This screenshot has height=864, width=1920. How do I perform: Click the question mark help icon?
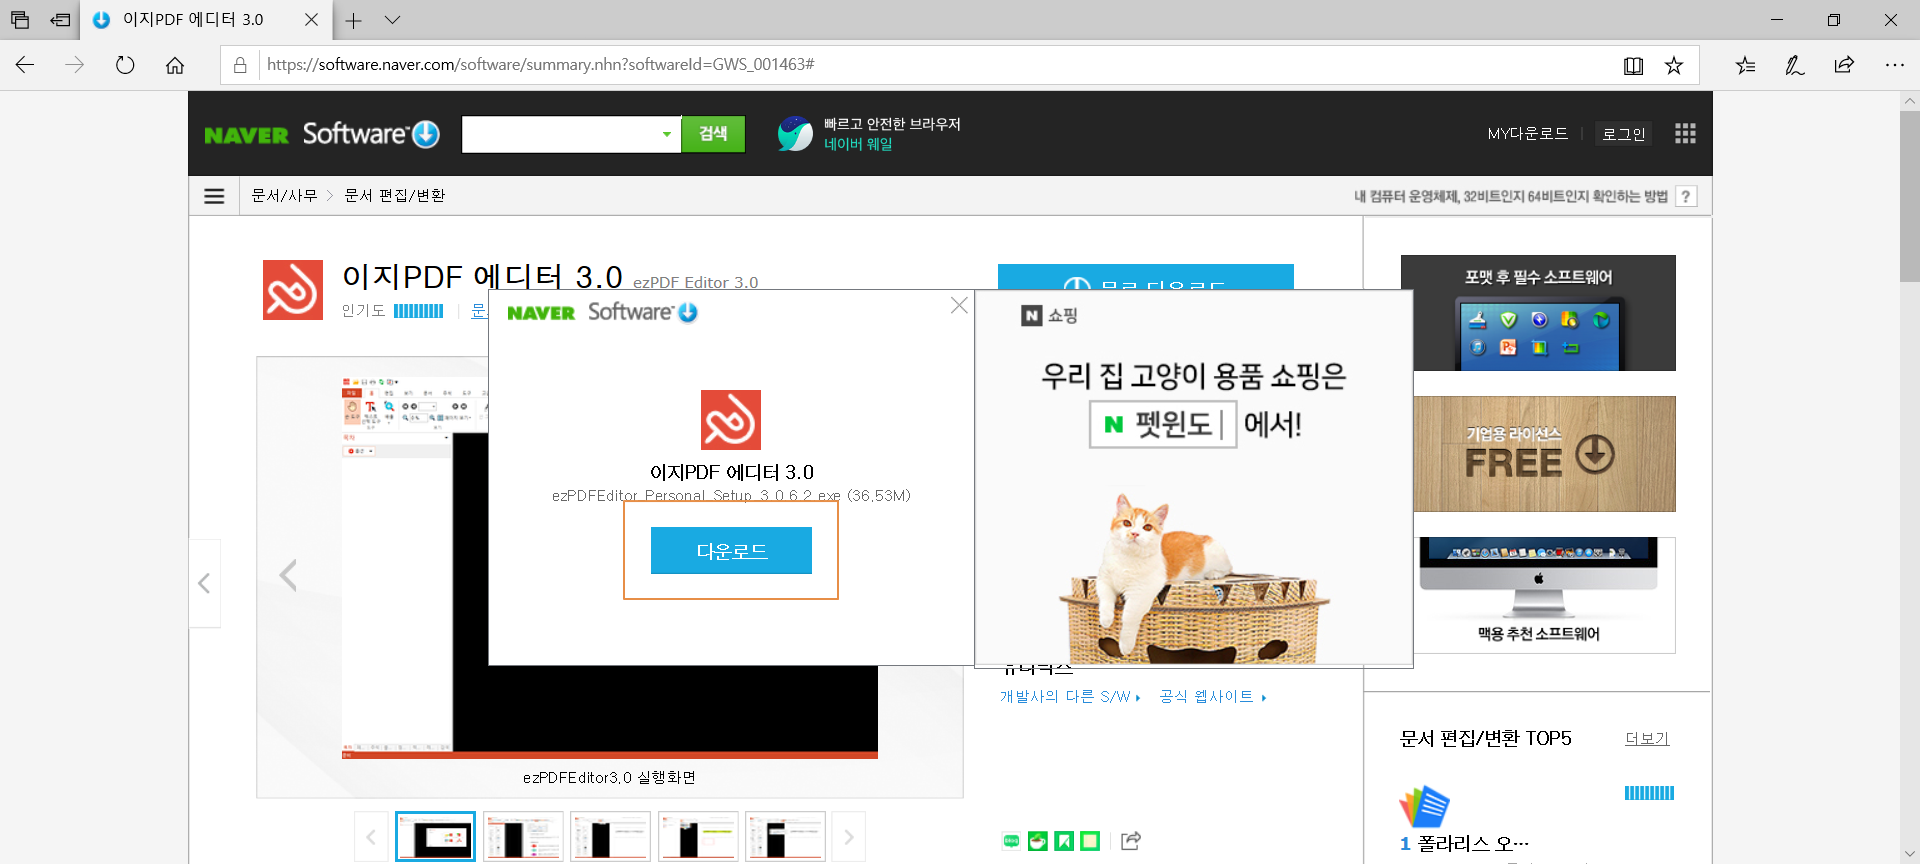1686,197
